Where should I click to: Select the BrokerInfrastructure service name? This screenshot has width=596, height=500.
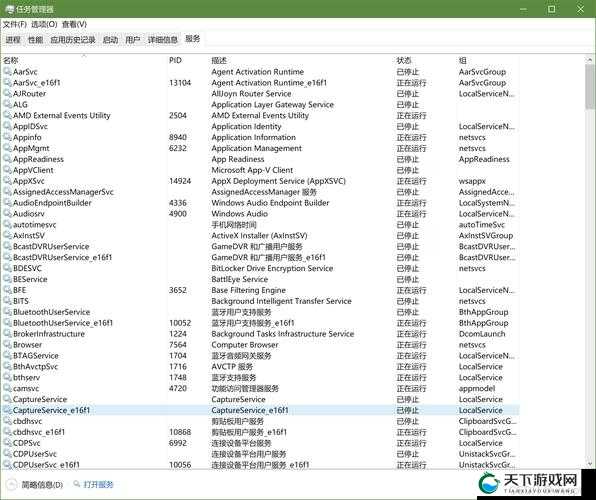tap(49, 334)
